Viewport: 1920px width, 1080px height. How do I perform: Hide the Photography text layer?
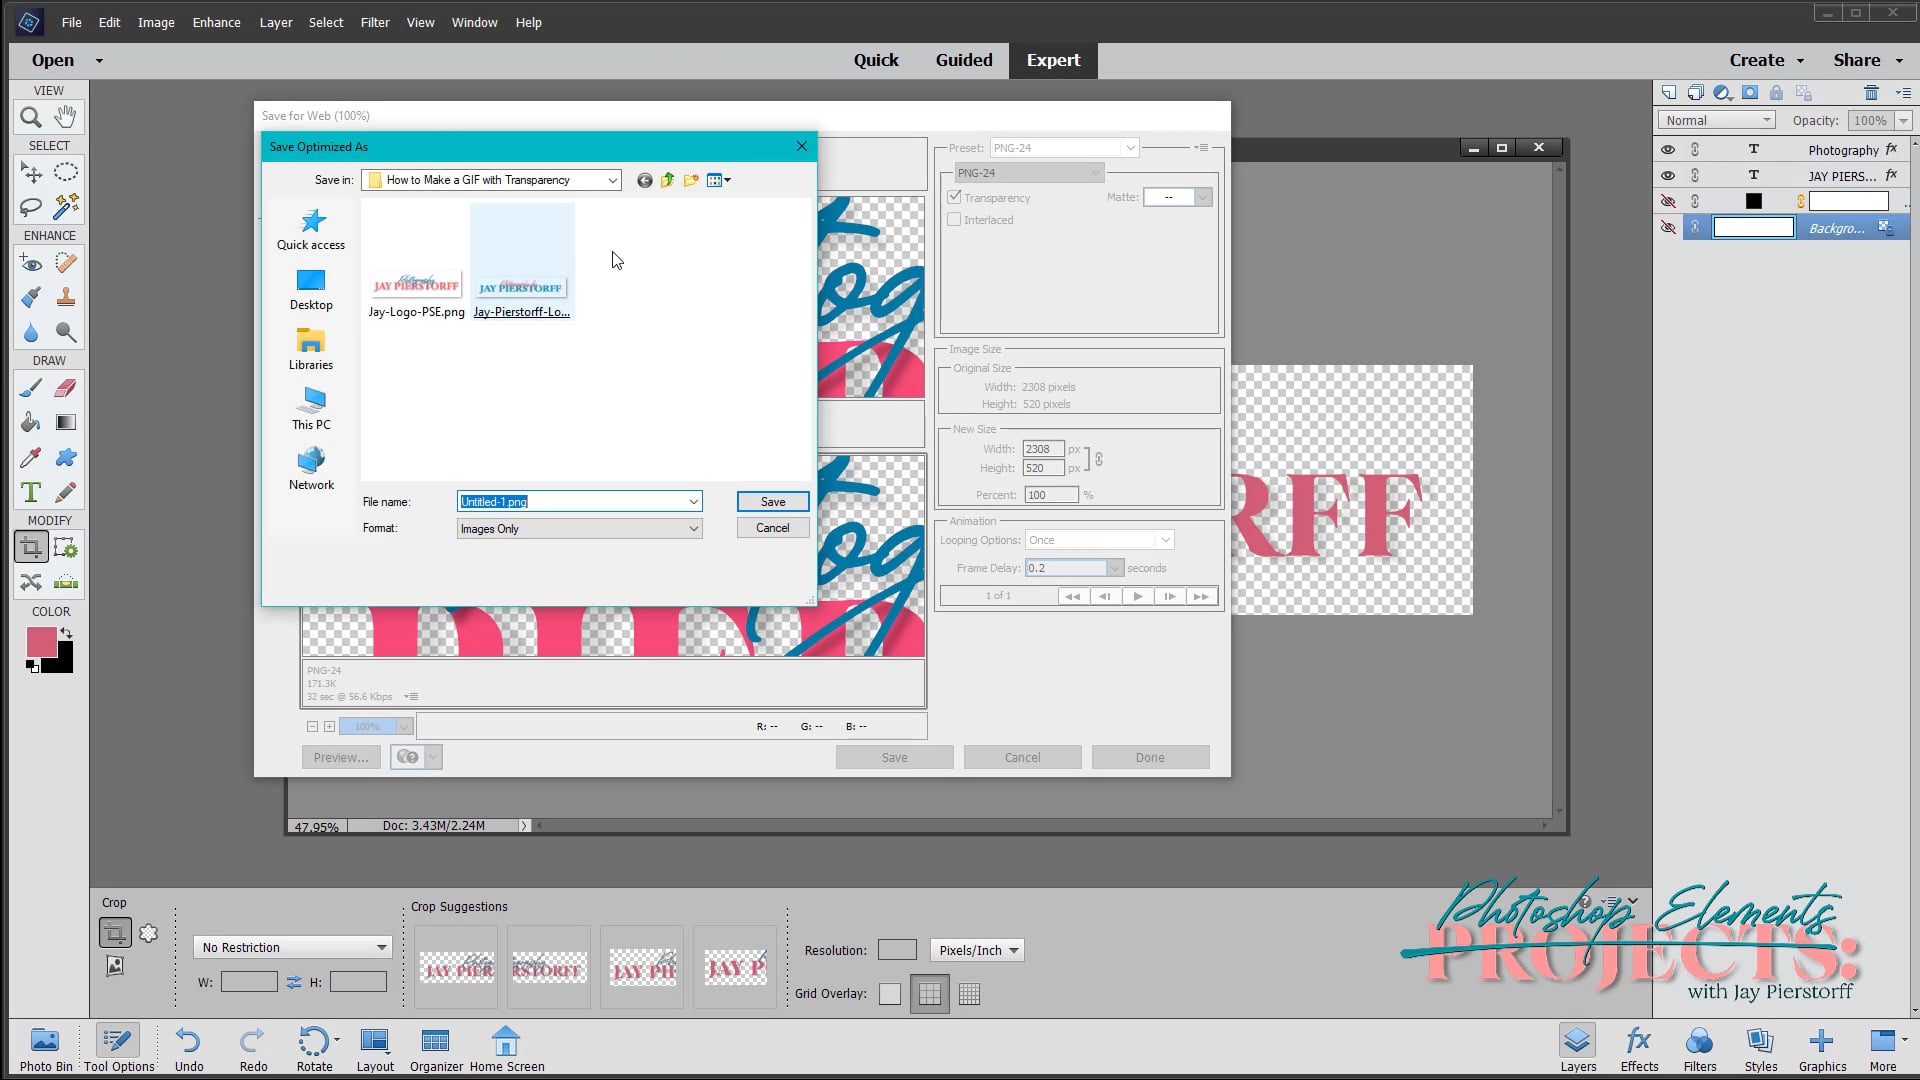click(x=1669, y=148)
